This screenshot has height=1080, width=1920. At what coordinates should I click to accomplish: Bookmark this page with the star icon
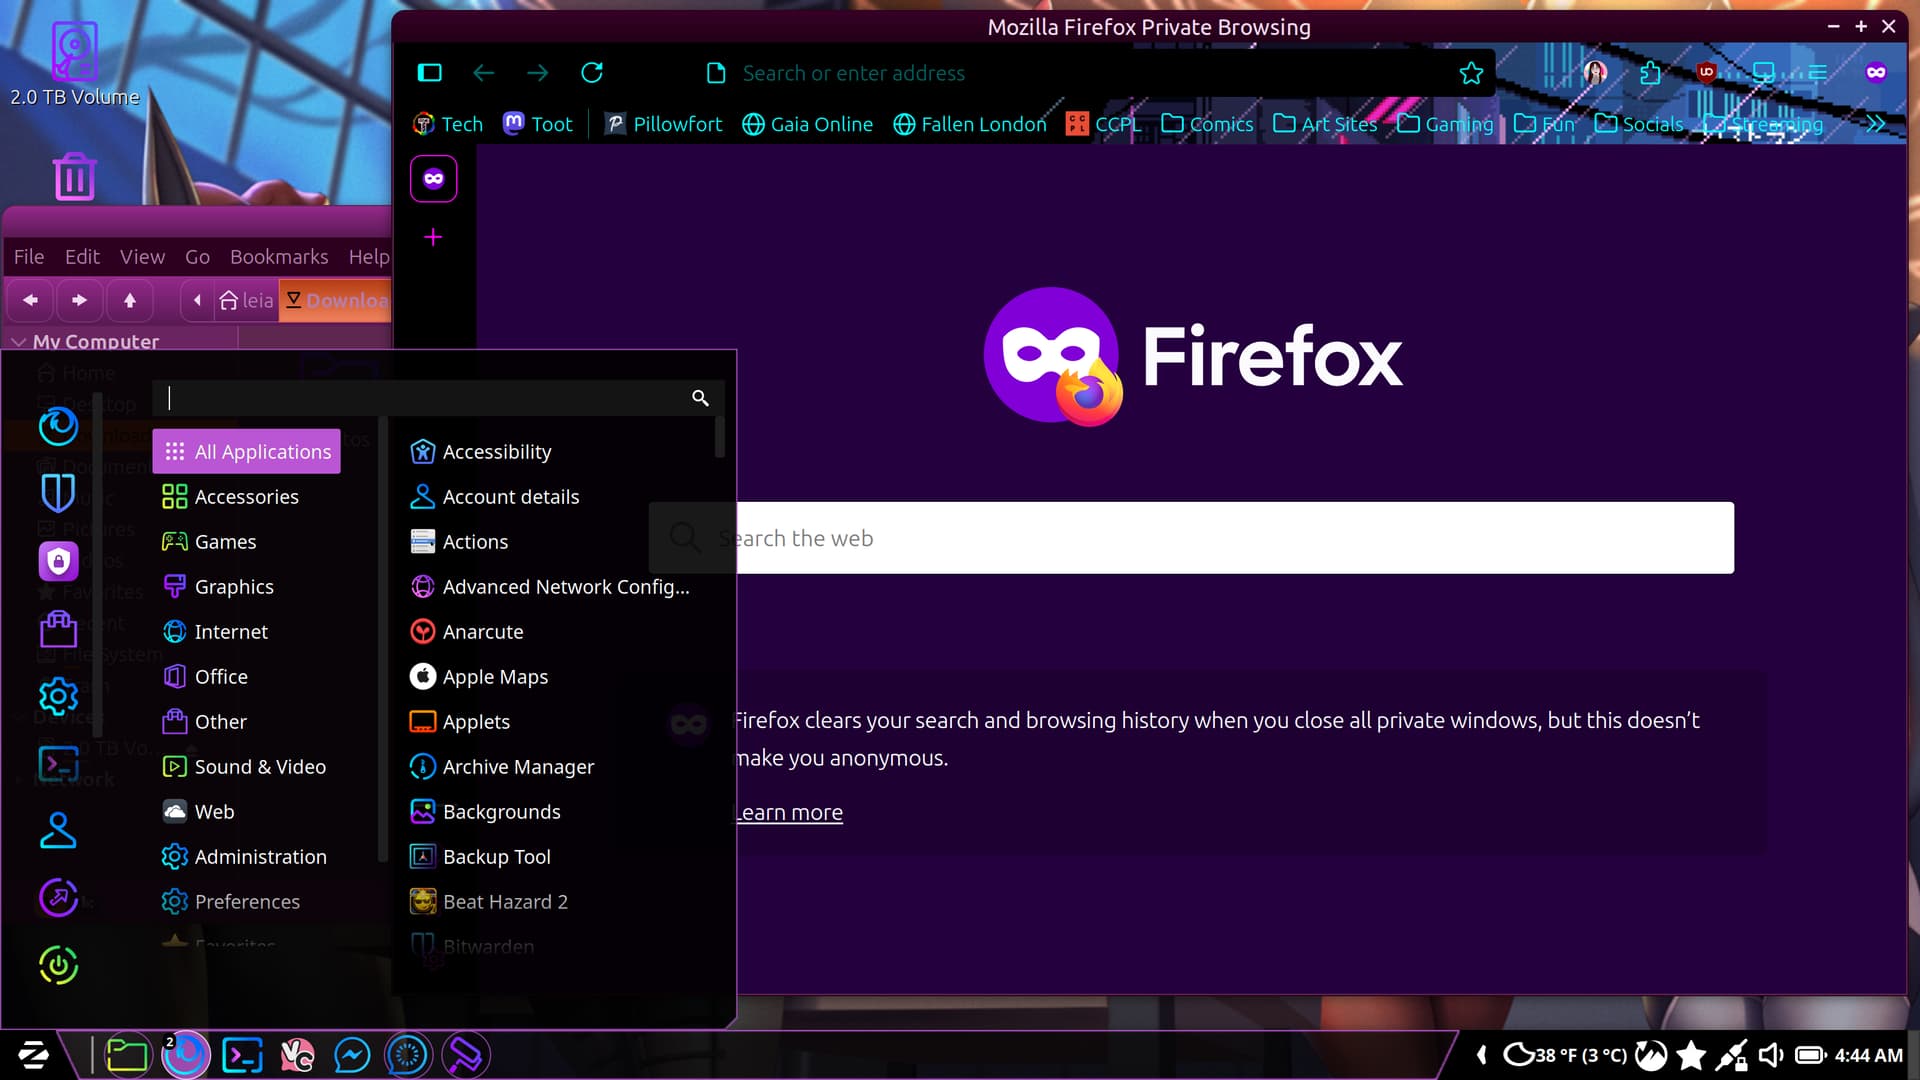click(x=1470, y=73)
